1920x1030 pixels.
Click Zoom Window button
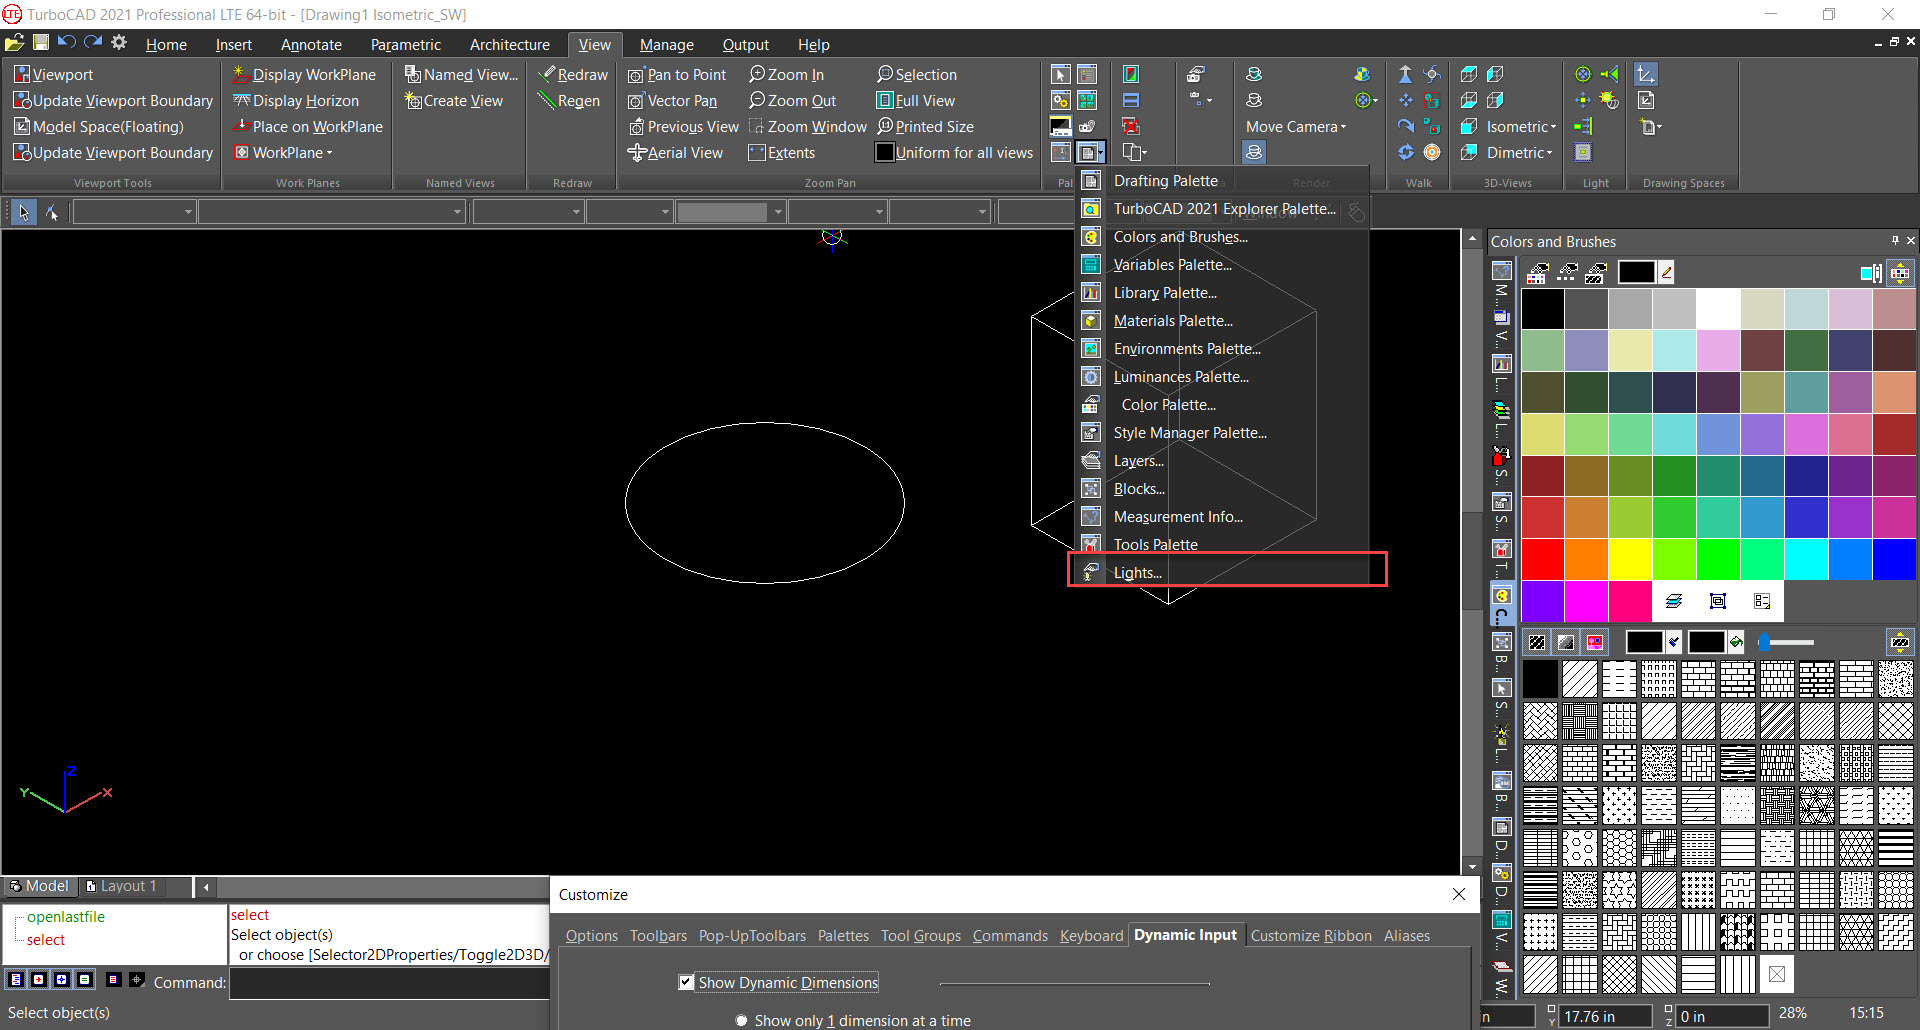coord(808,127)
